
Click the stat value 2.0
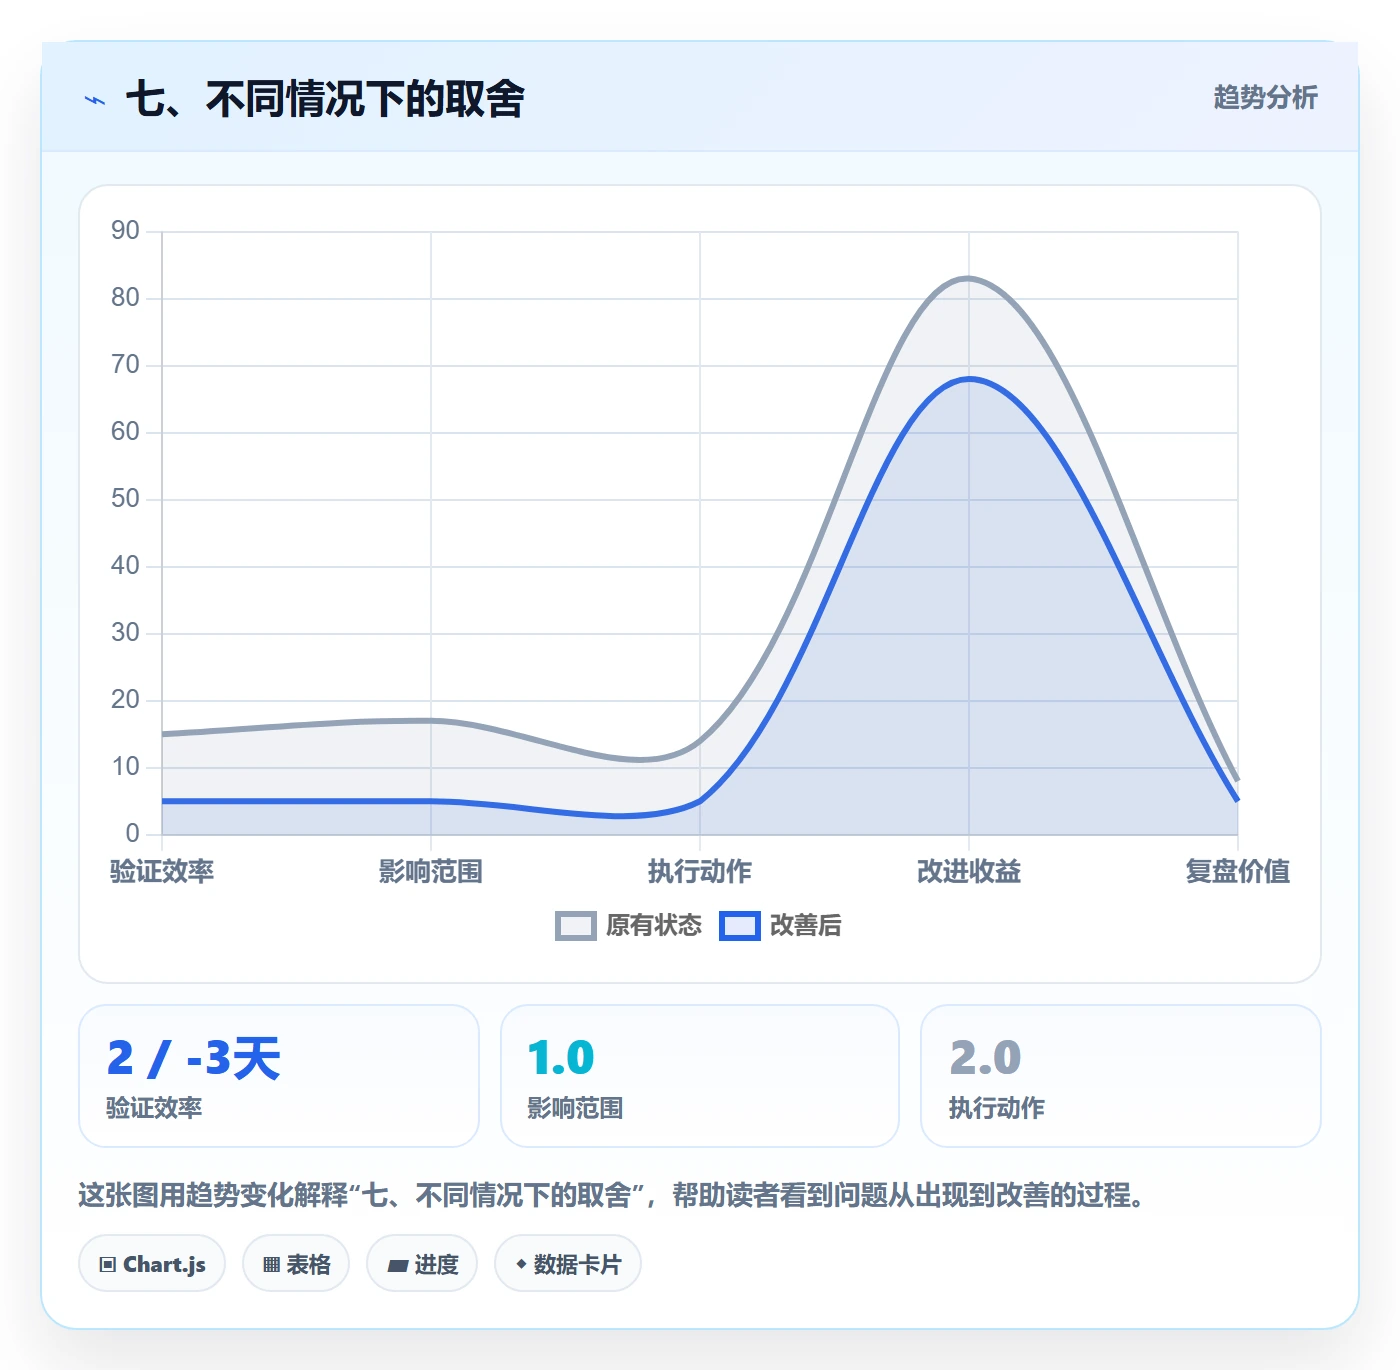click(x=985, y=1058)
